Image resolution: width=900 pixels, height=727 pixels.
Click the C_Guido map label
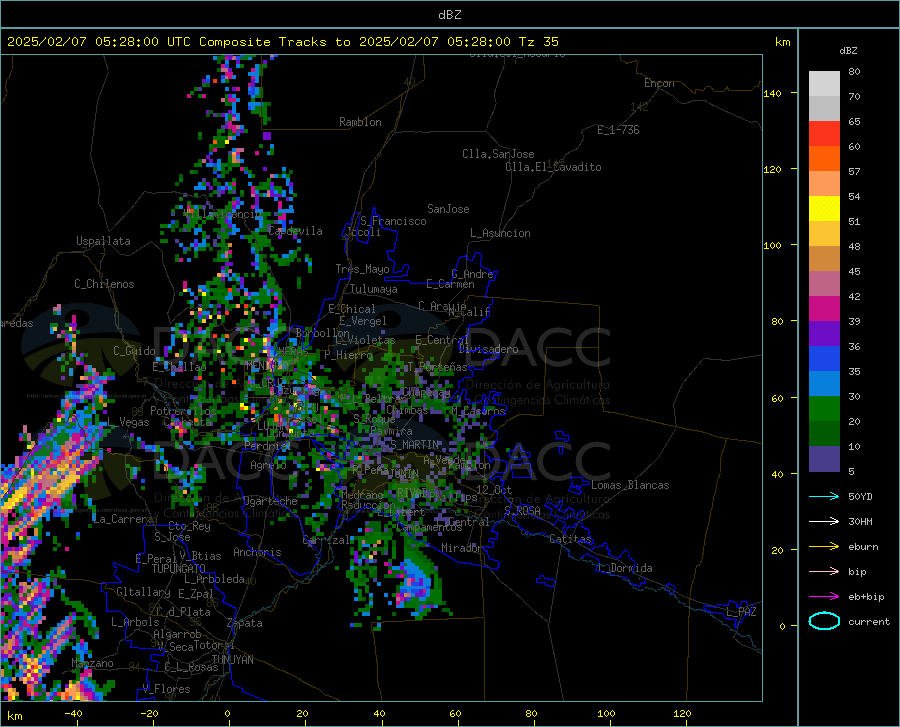point(134,351)
